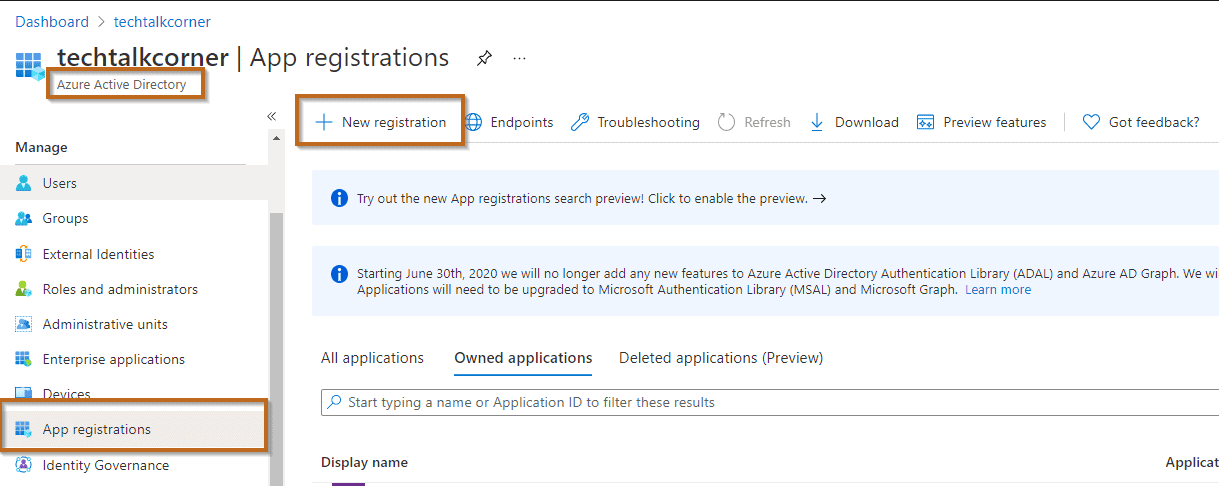The width and height of the screenshot is (1219, 486).
Task: Click the Groups people icon
Action: 24,218
